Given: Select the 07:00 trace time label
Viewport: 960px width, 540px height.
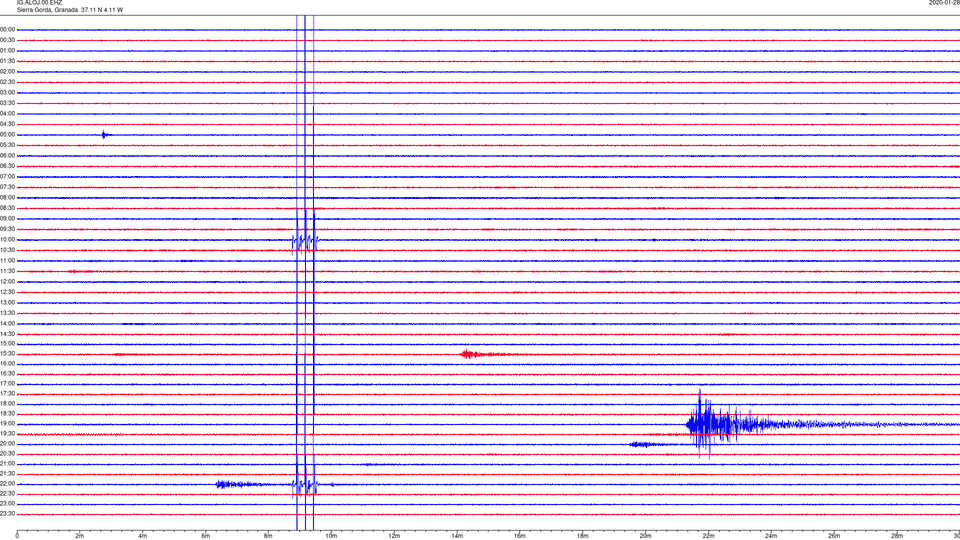Looking at the screenshot, I should (7, 177).
